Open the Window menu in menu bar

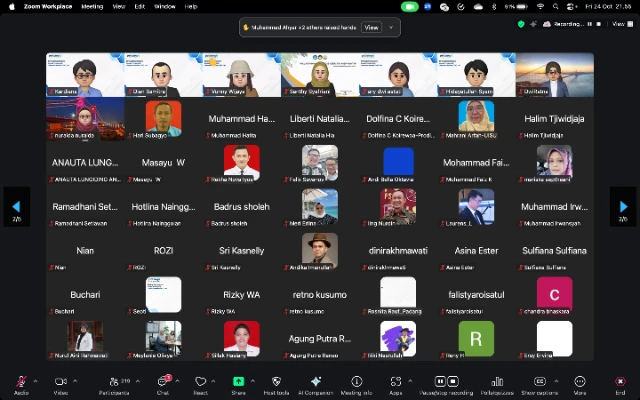click(x=164, y=6)
